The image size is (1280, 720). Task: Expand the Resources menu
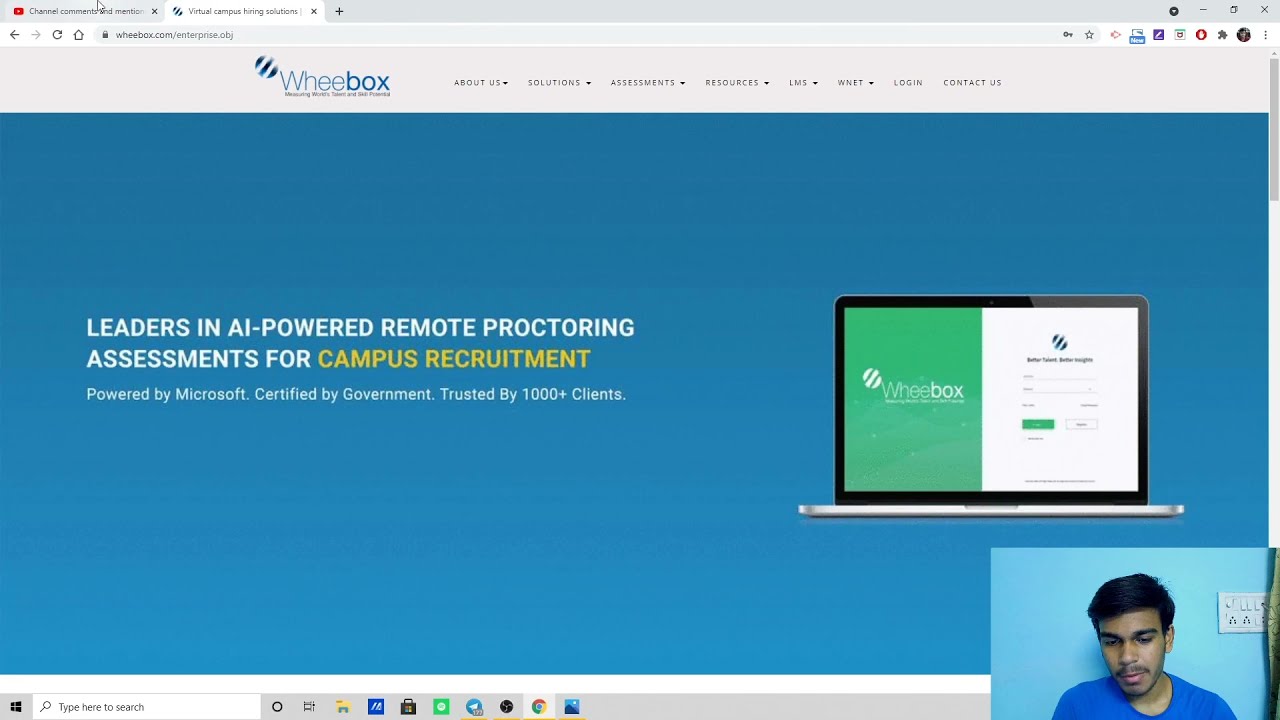[737, 83]
